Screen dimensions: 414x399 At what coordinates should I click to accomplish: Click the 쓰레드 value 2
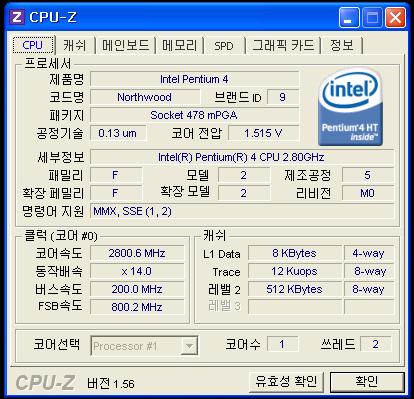(x=376, y=344)
